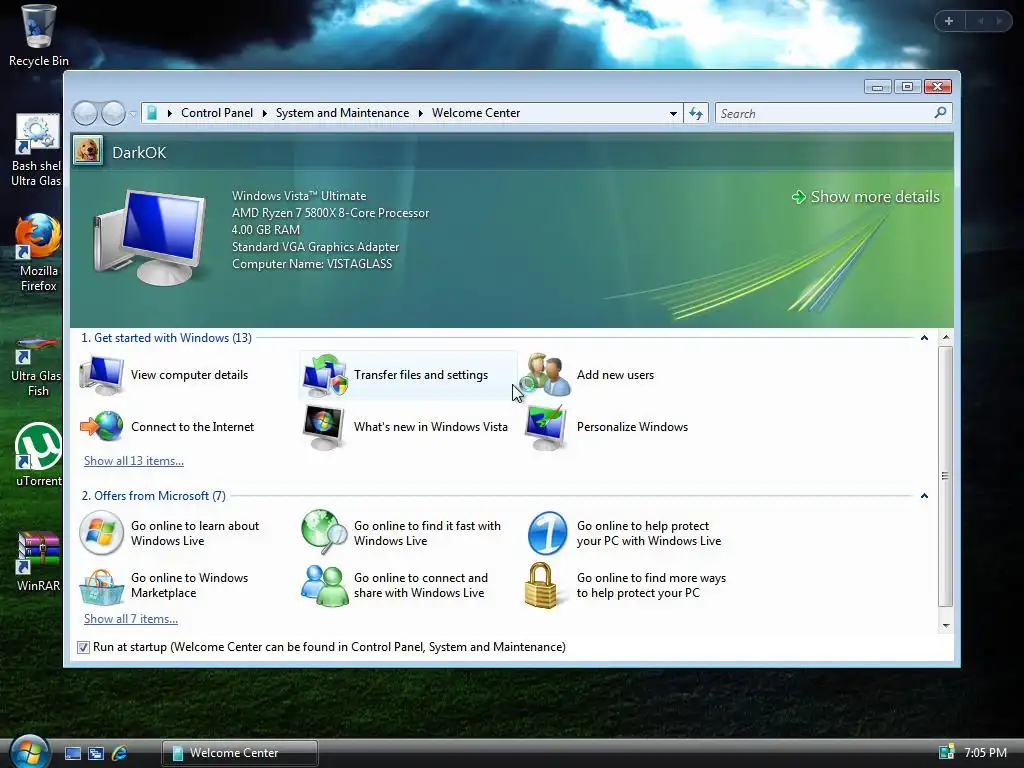Select the find it fast magnifier globe icon
The image size is (1024, 768).
pyautogui.click(x=325, y=532)
